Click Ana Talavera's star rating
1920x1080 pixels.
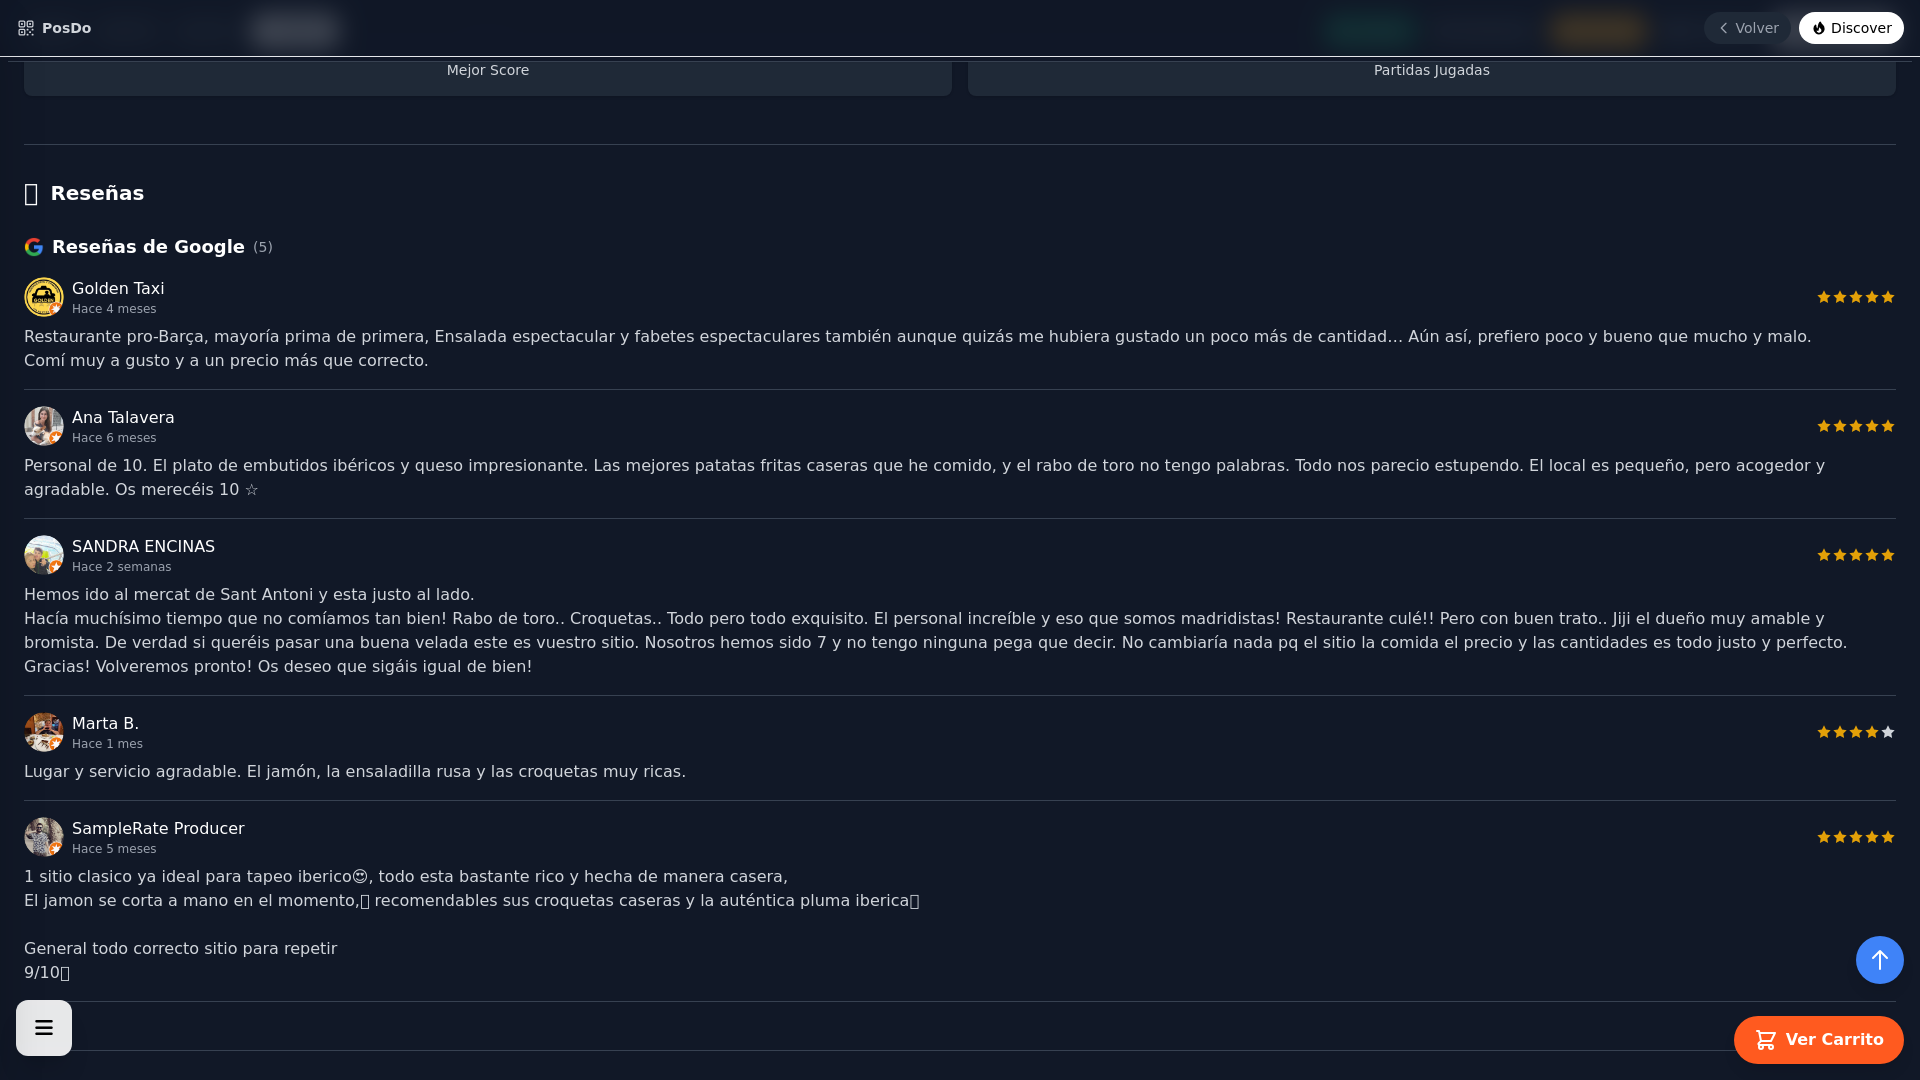click(x=1856, y=426)
